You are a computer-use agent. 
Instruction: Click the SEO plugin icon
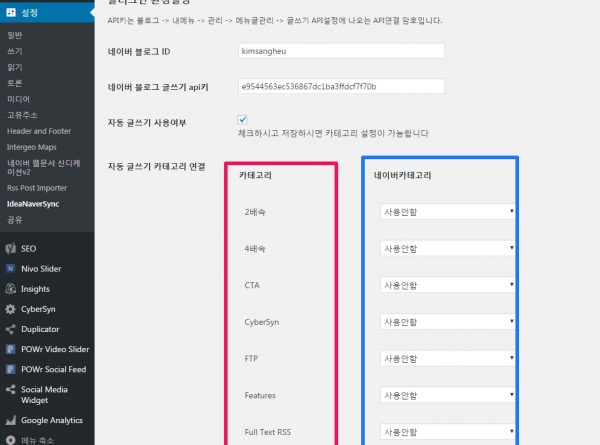click(x=11, y=249)
